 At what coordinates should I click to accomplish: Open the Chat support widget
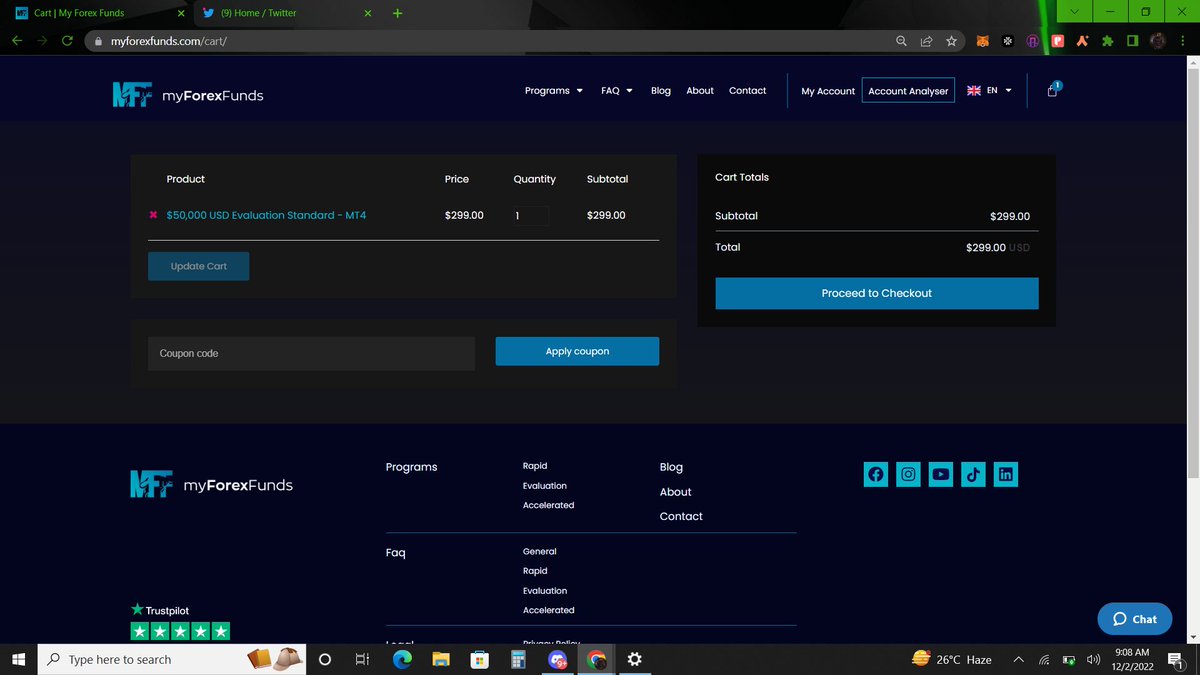[1134, 619]
